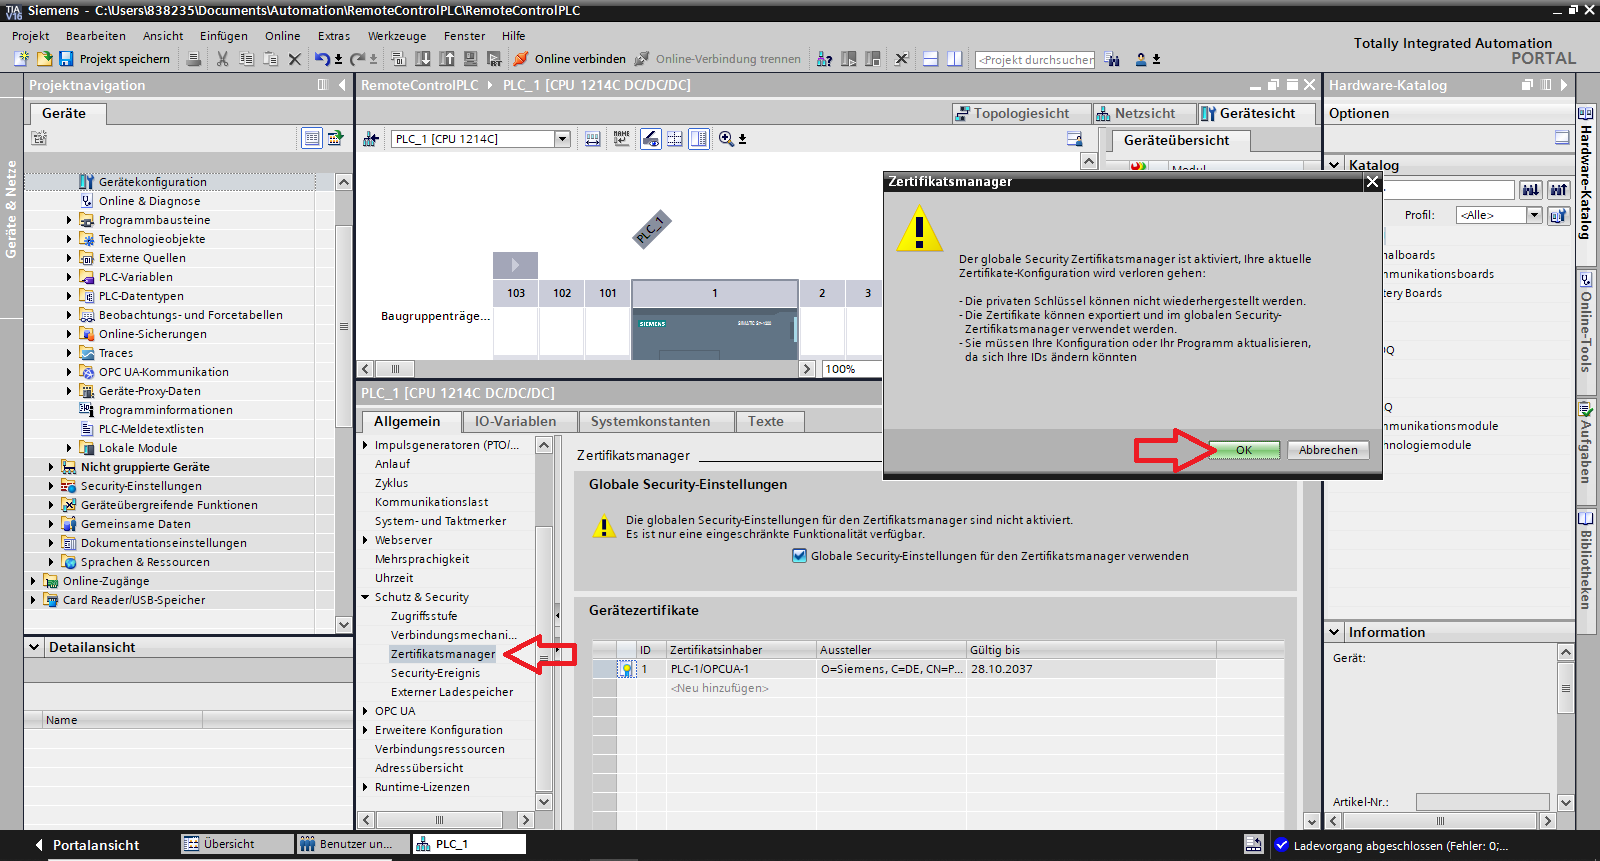The width and height of the screenshot is (1600, 861).
Task: Click the open project folder icon
Action: click(x=44, y=59)
